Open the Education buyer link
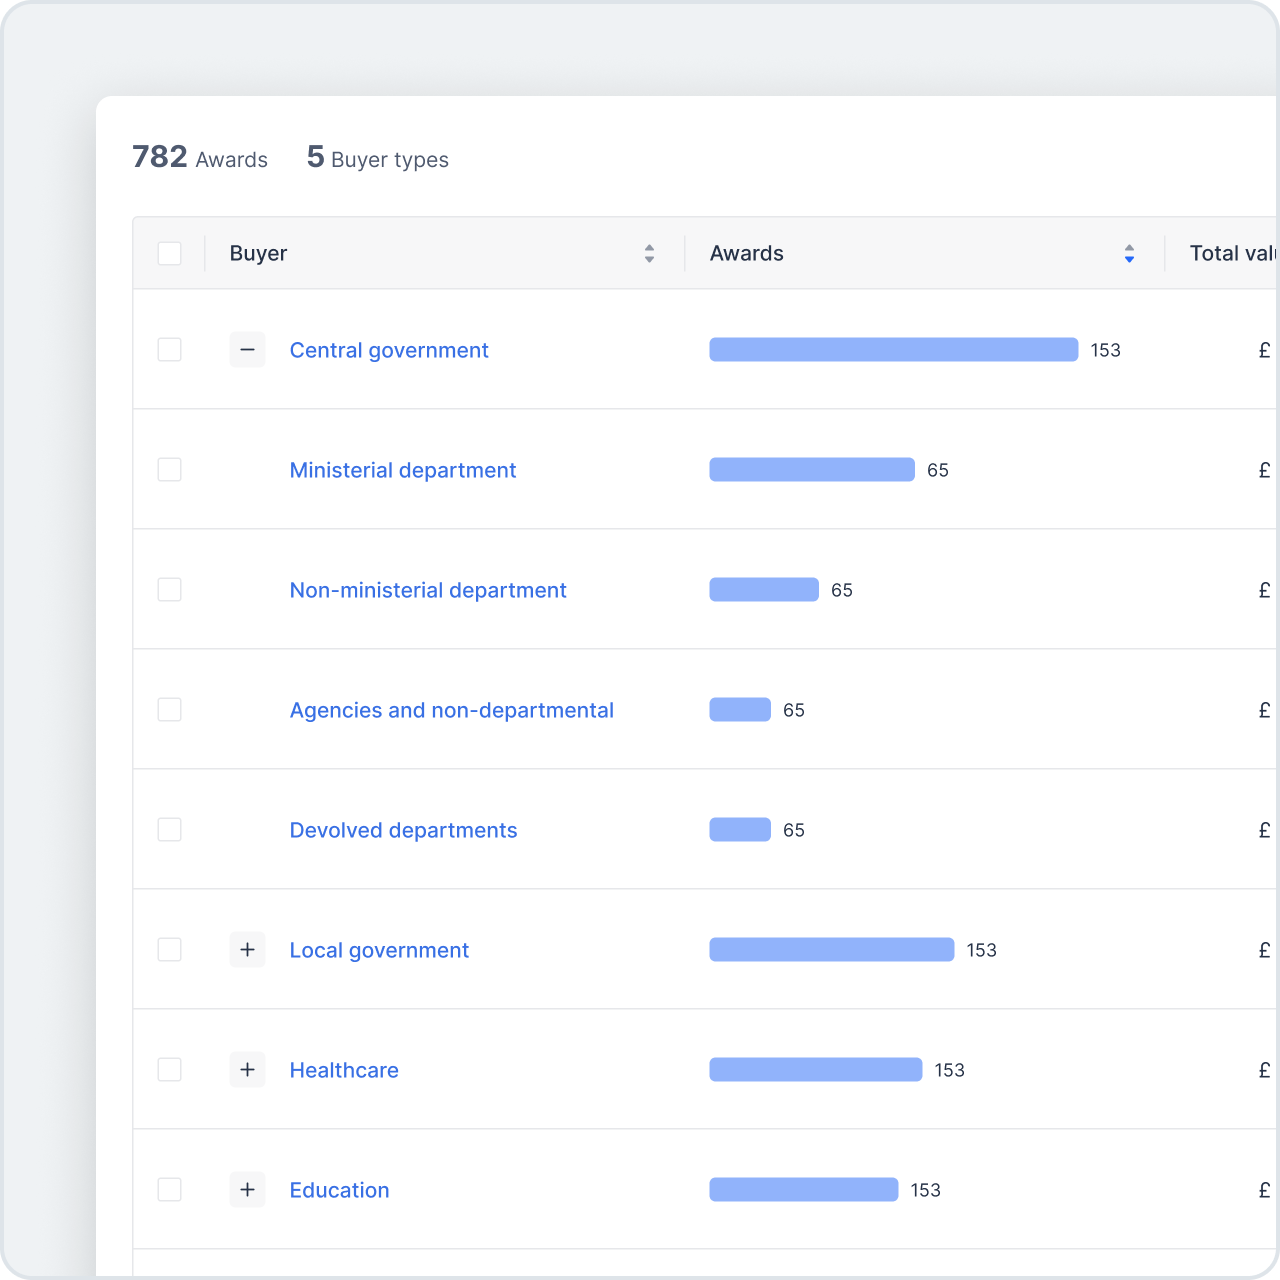This screenshot has width=1280, height=1280. tap(339, 1190)
